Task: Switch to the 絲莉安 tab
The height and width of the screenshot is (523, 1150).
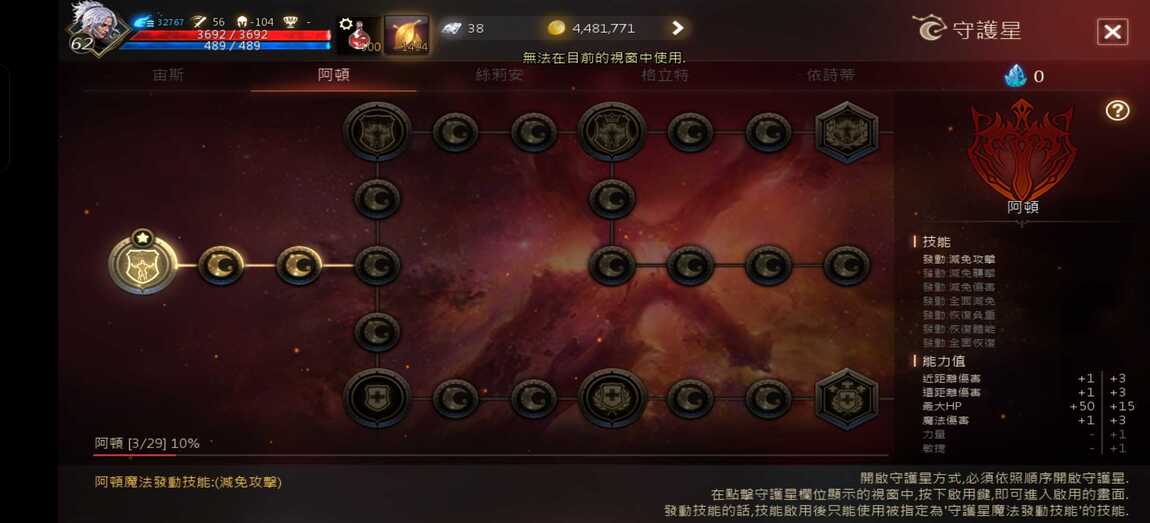Action: tap(499, 76)
